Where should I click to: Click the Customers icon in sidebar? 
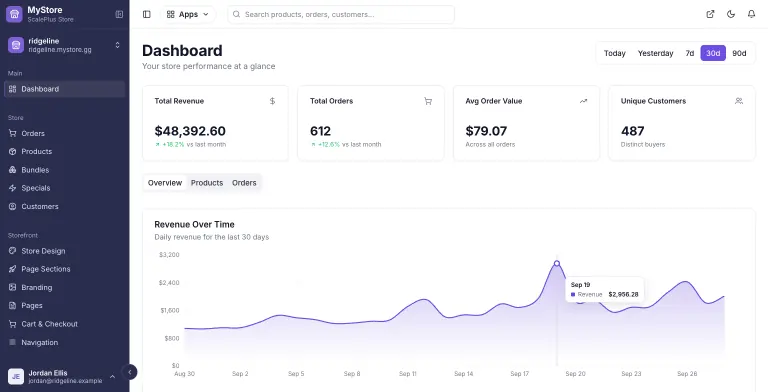click(13, 207)
